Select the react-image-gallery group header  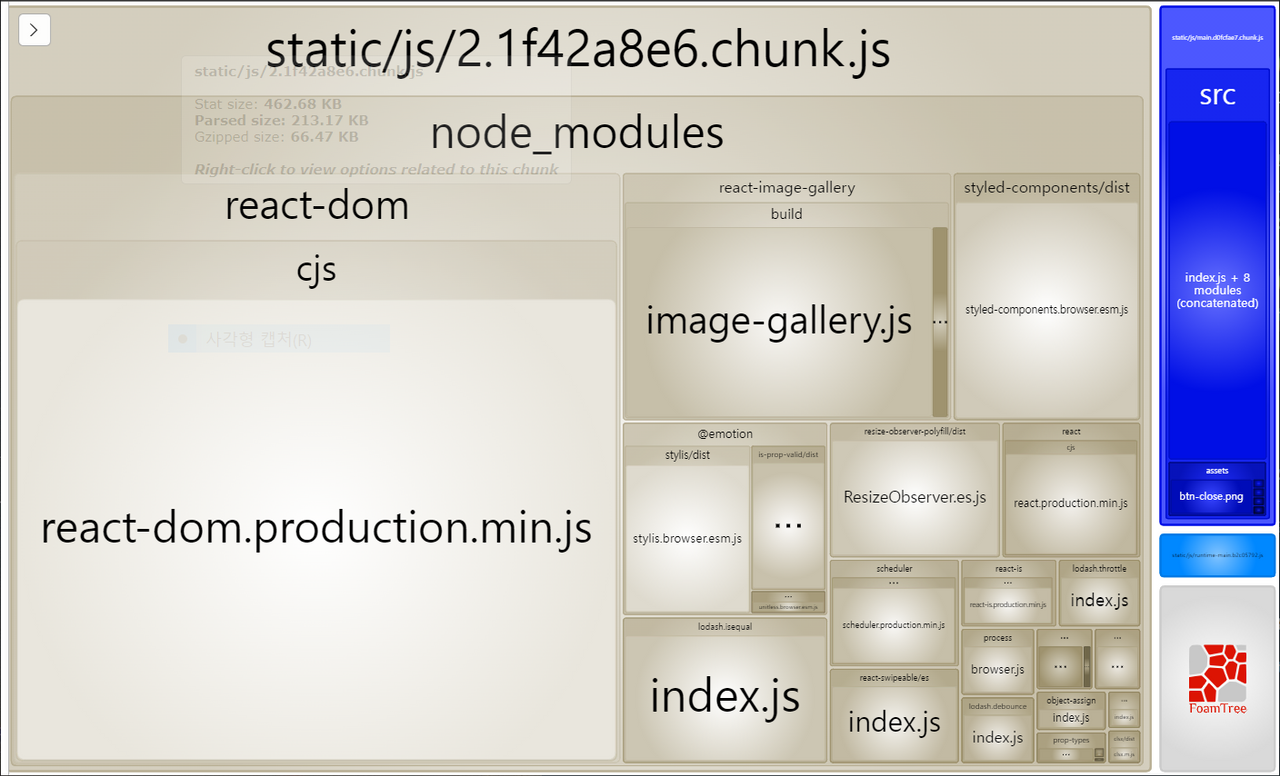pyautogui.click(x=787, y=187)
